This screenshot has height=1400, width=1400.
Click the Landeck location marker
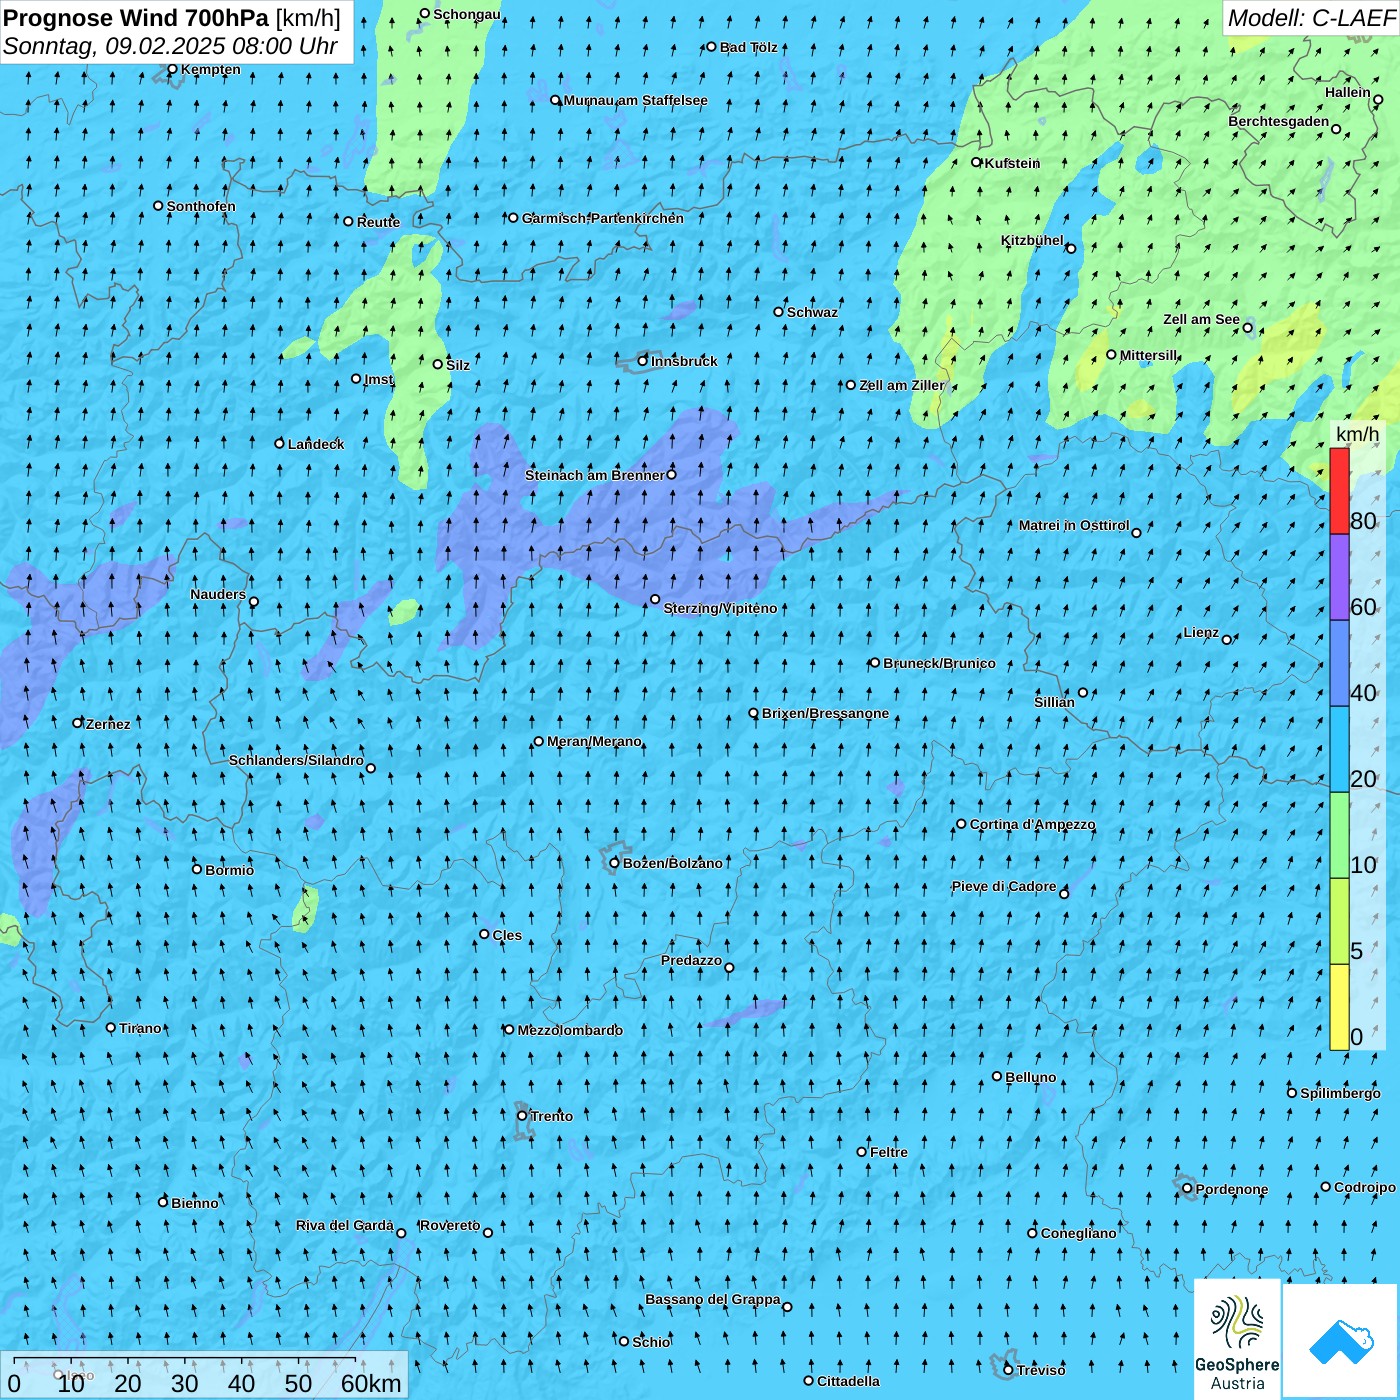coord(280,443)
